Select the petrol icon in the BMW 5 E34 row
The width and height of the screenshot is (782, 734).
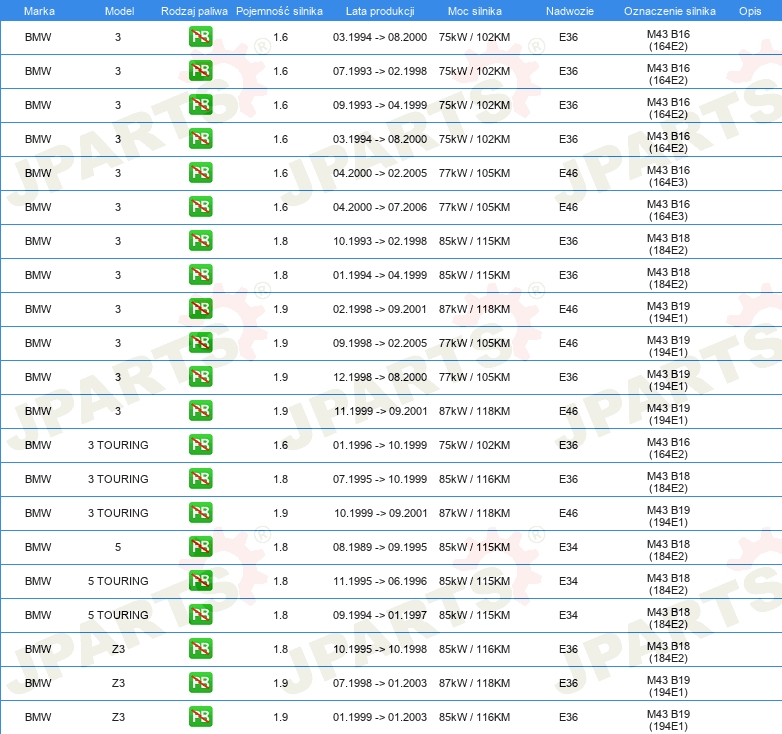click(x=200, y=547)
